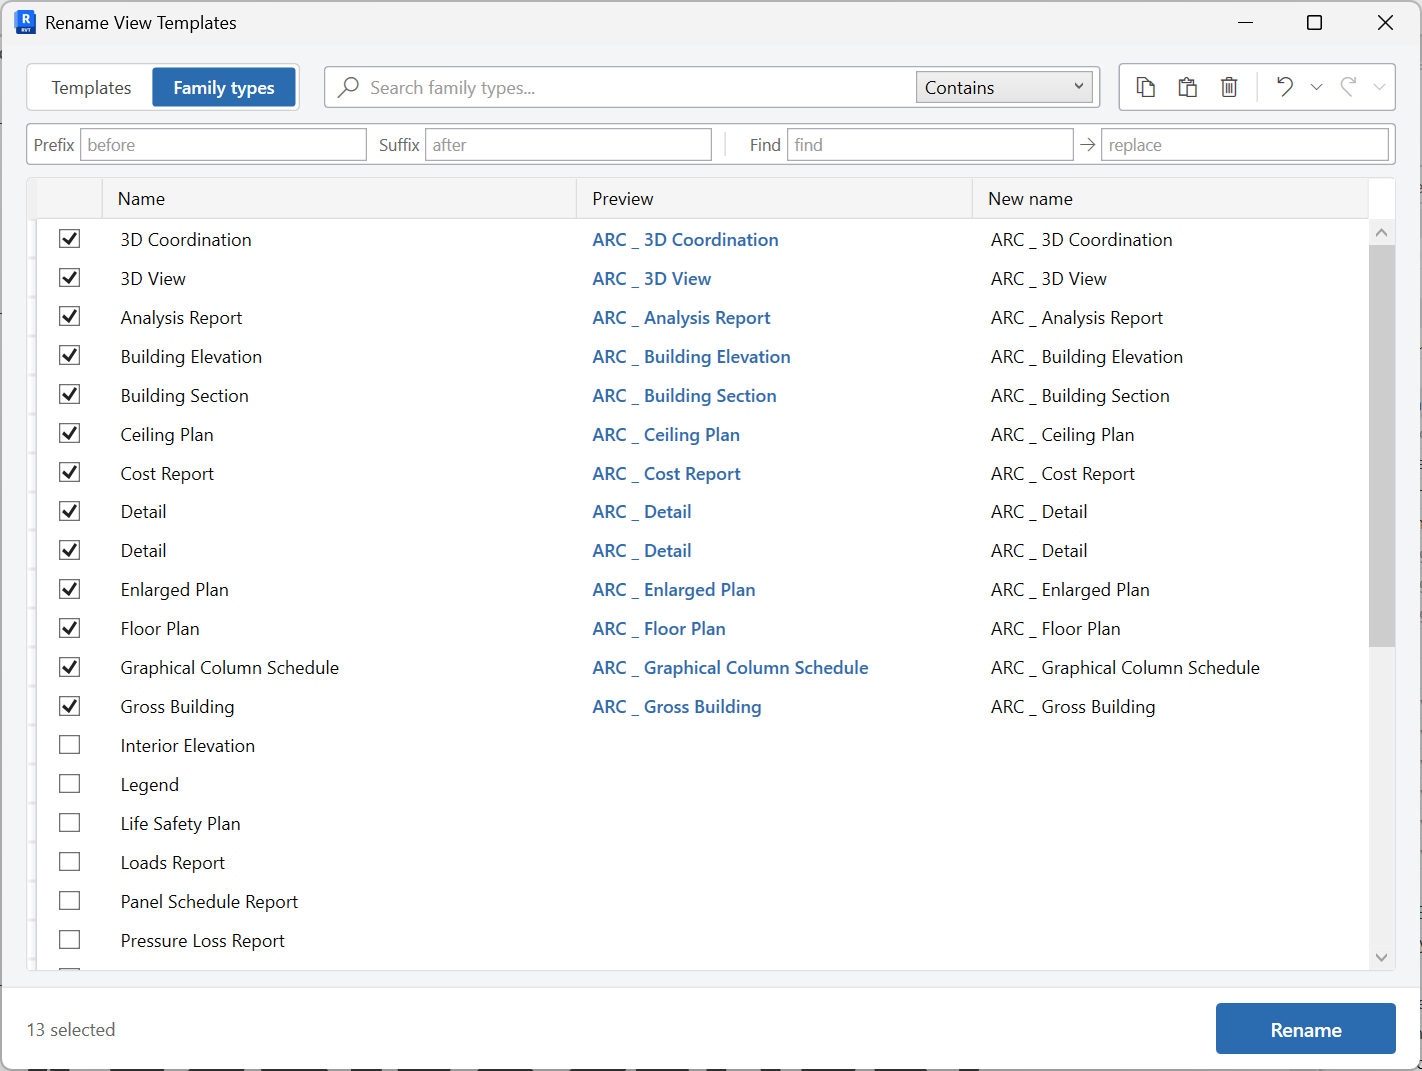Select the Cost Report name cell
1422x1071 pixels.
(x=167, y=474)
